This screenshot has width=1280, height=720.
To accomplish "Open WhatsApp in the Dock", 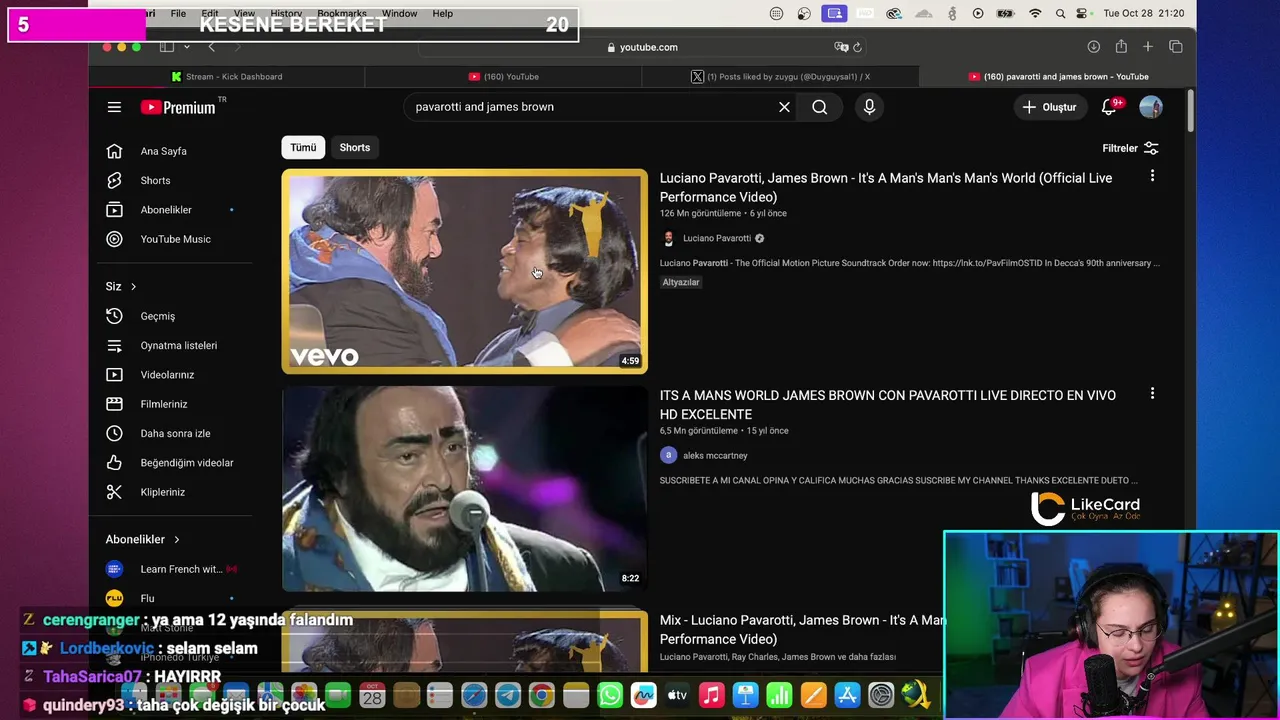I will 610,695.
